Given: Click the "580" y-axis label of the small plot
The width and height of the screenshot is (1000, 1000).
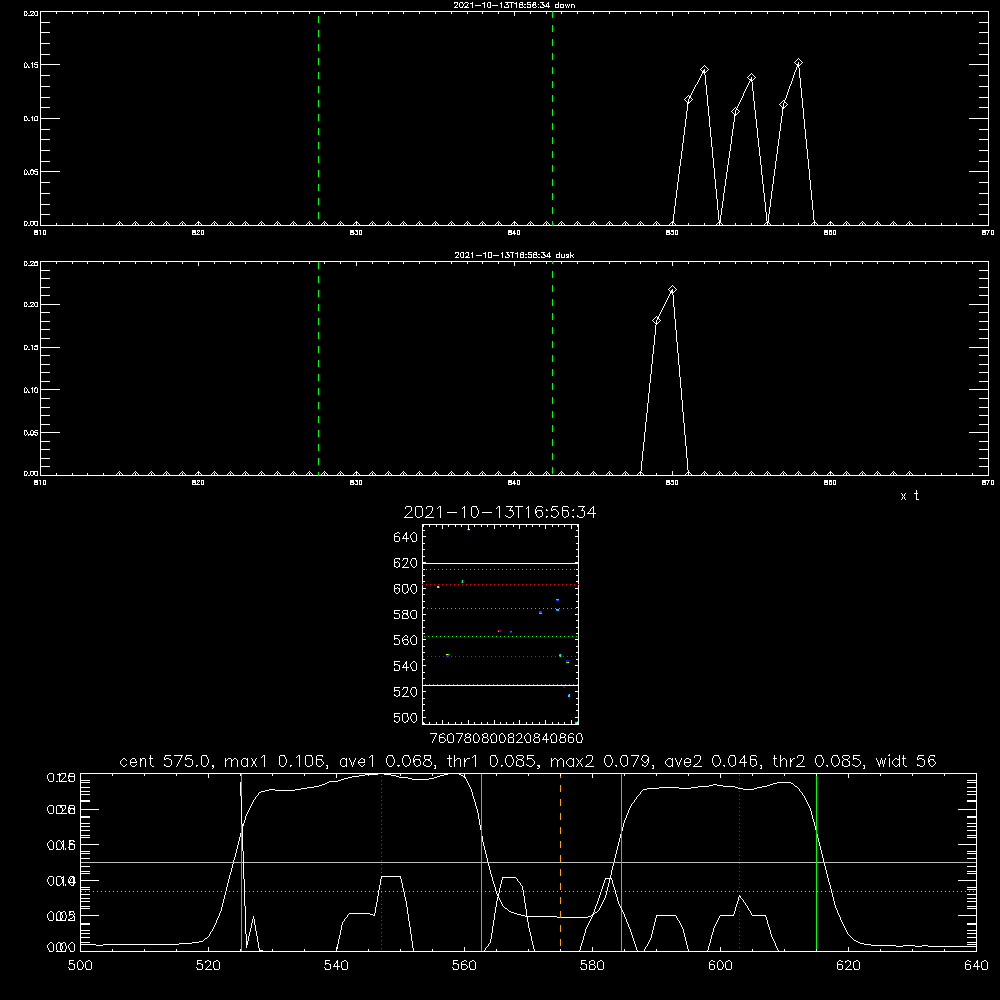Looking at the screenshot, I should point(406,615).
